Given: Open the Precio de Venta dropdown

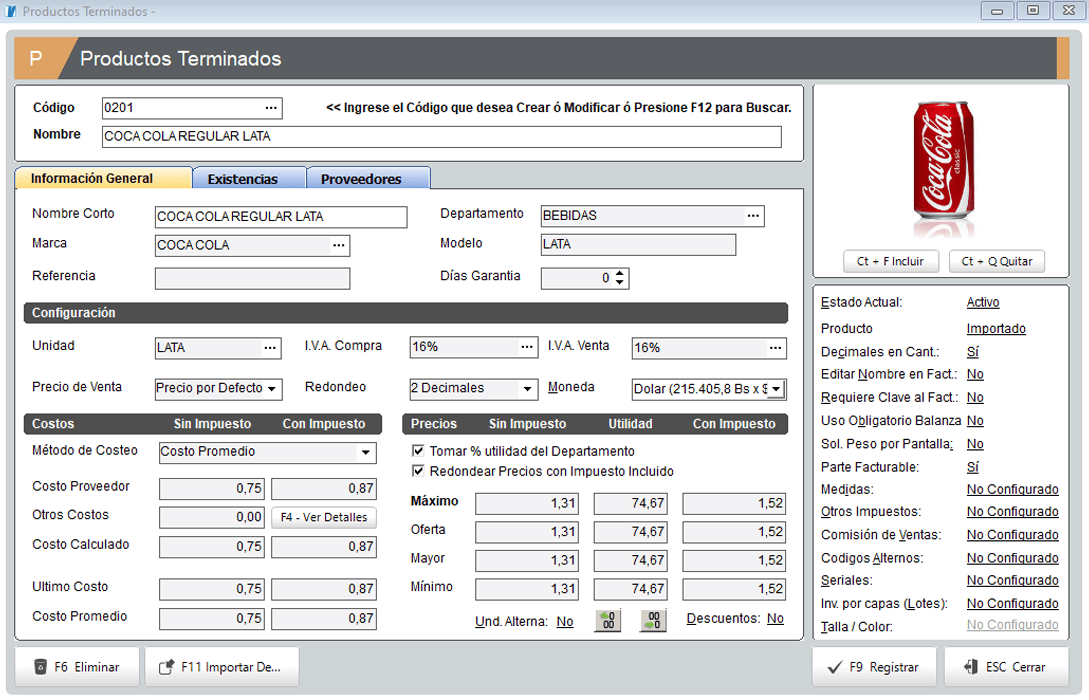Looking at the screenshot, I should 272,388.
